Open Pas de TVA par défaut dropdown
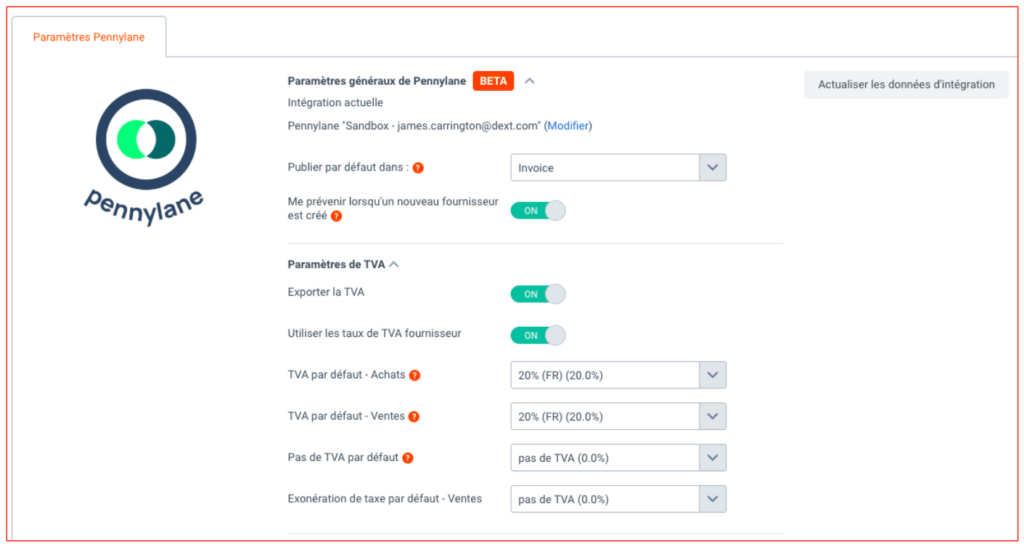1024x549 pixels. point(618,458)
